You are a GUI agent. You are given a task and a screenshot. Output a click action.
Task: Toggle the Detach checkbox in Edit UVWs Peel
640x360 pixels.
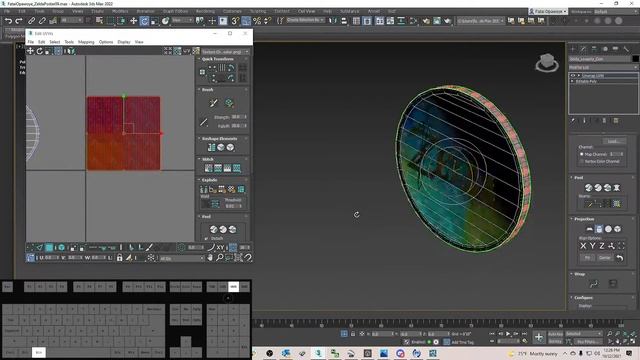tap(206, 238)
